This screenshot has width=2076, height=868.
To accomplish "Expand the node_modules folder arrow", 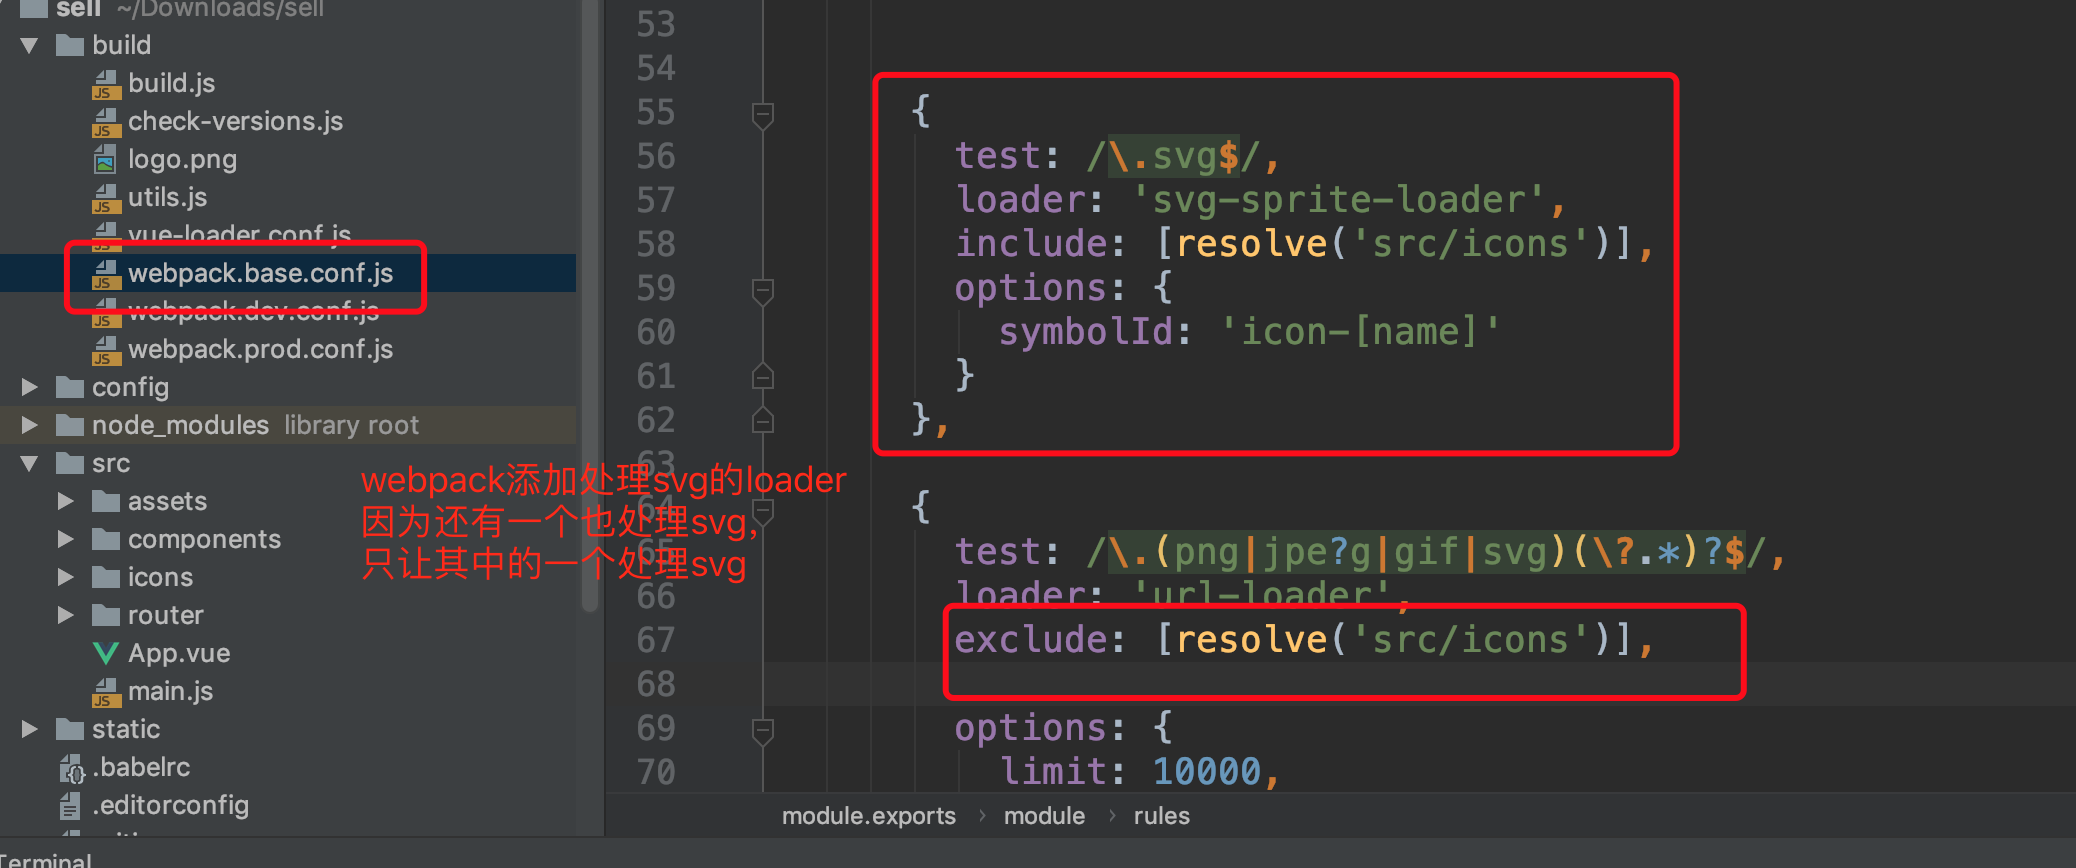I will pyautogui.click(x=29, y=425).
